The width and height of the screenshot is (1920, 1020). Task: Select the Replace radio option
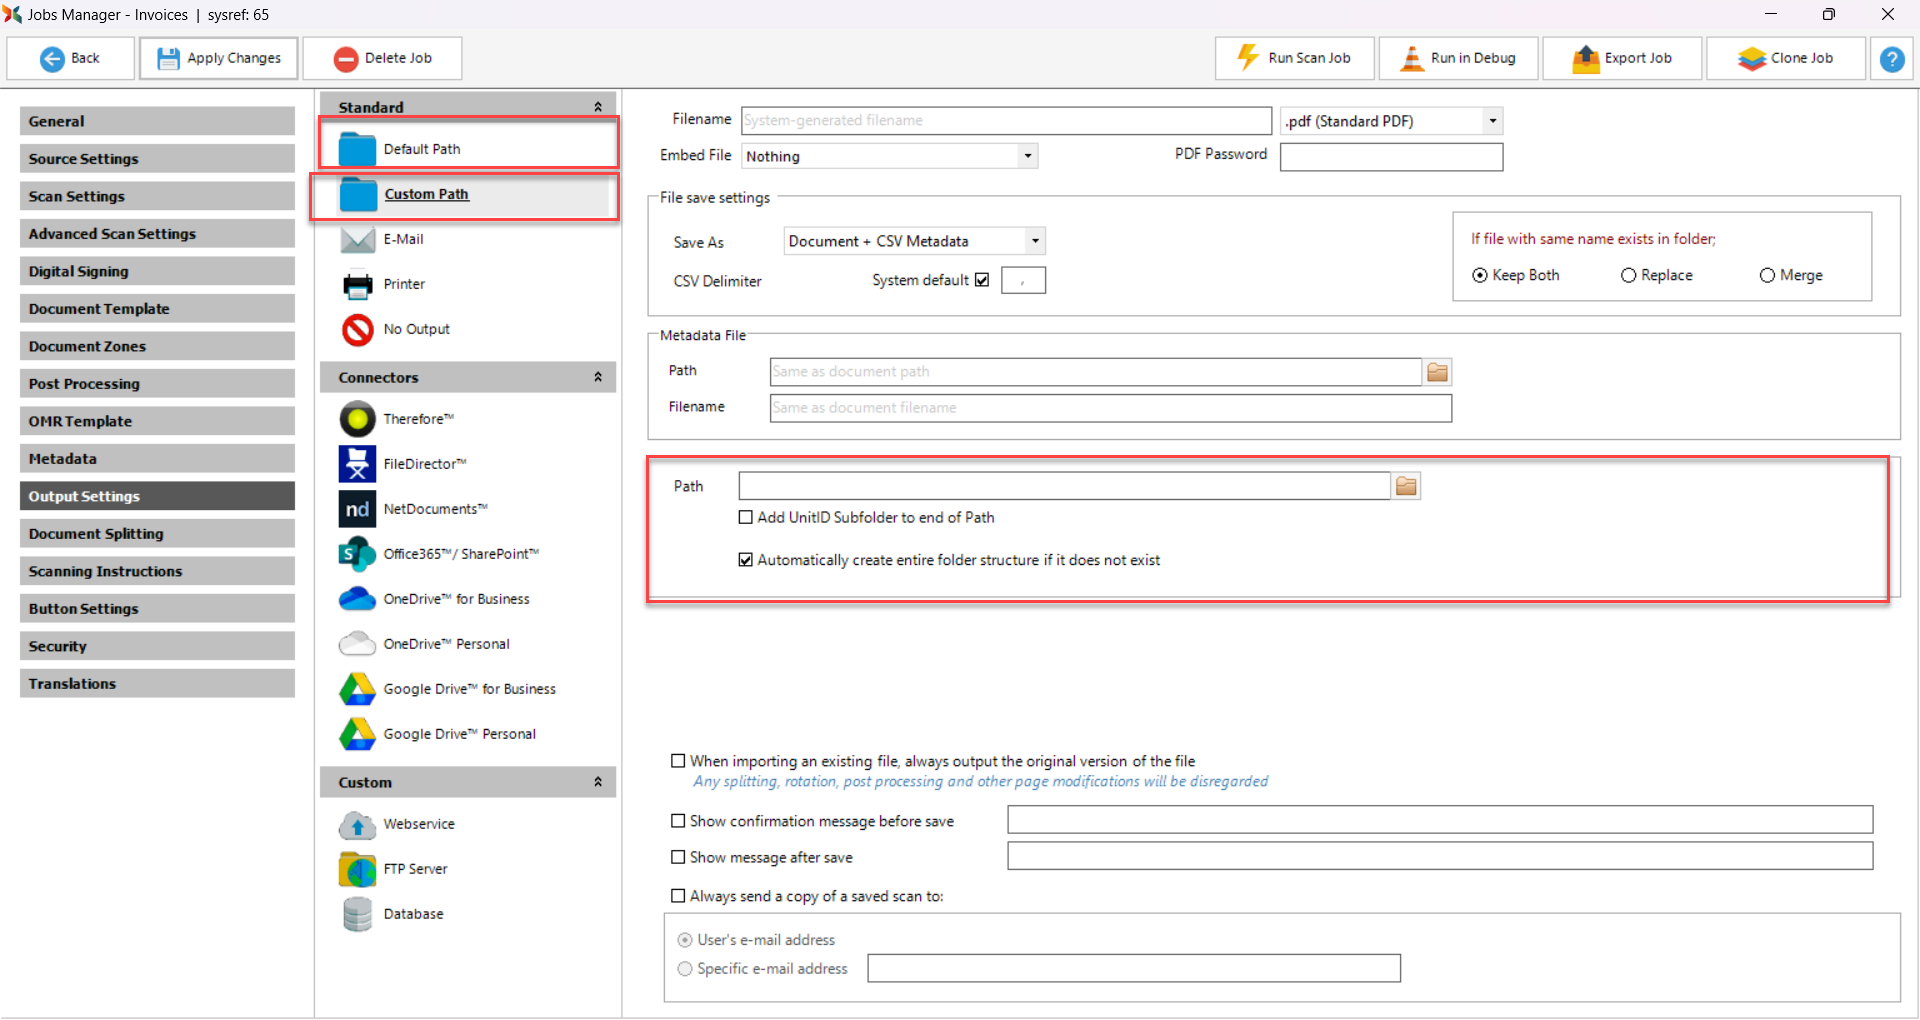pyautogui.click(x=1628, y=275)
